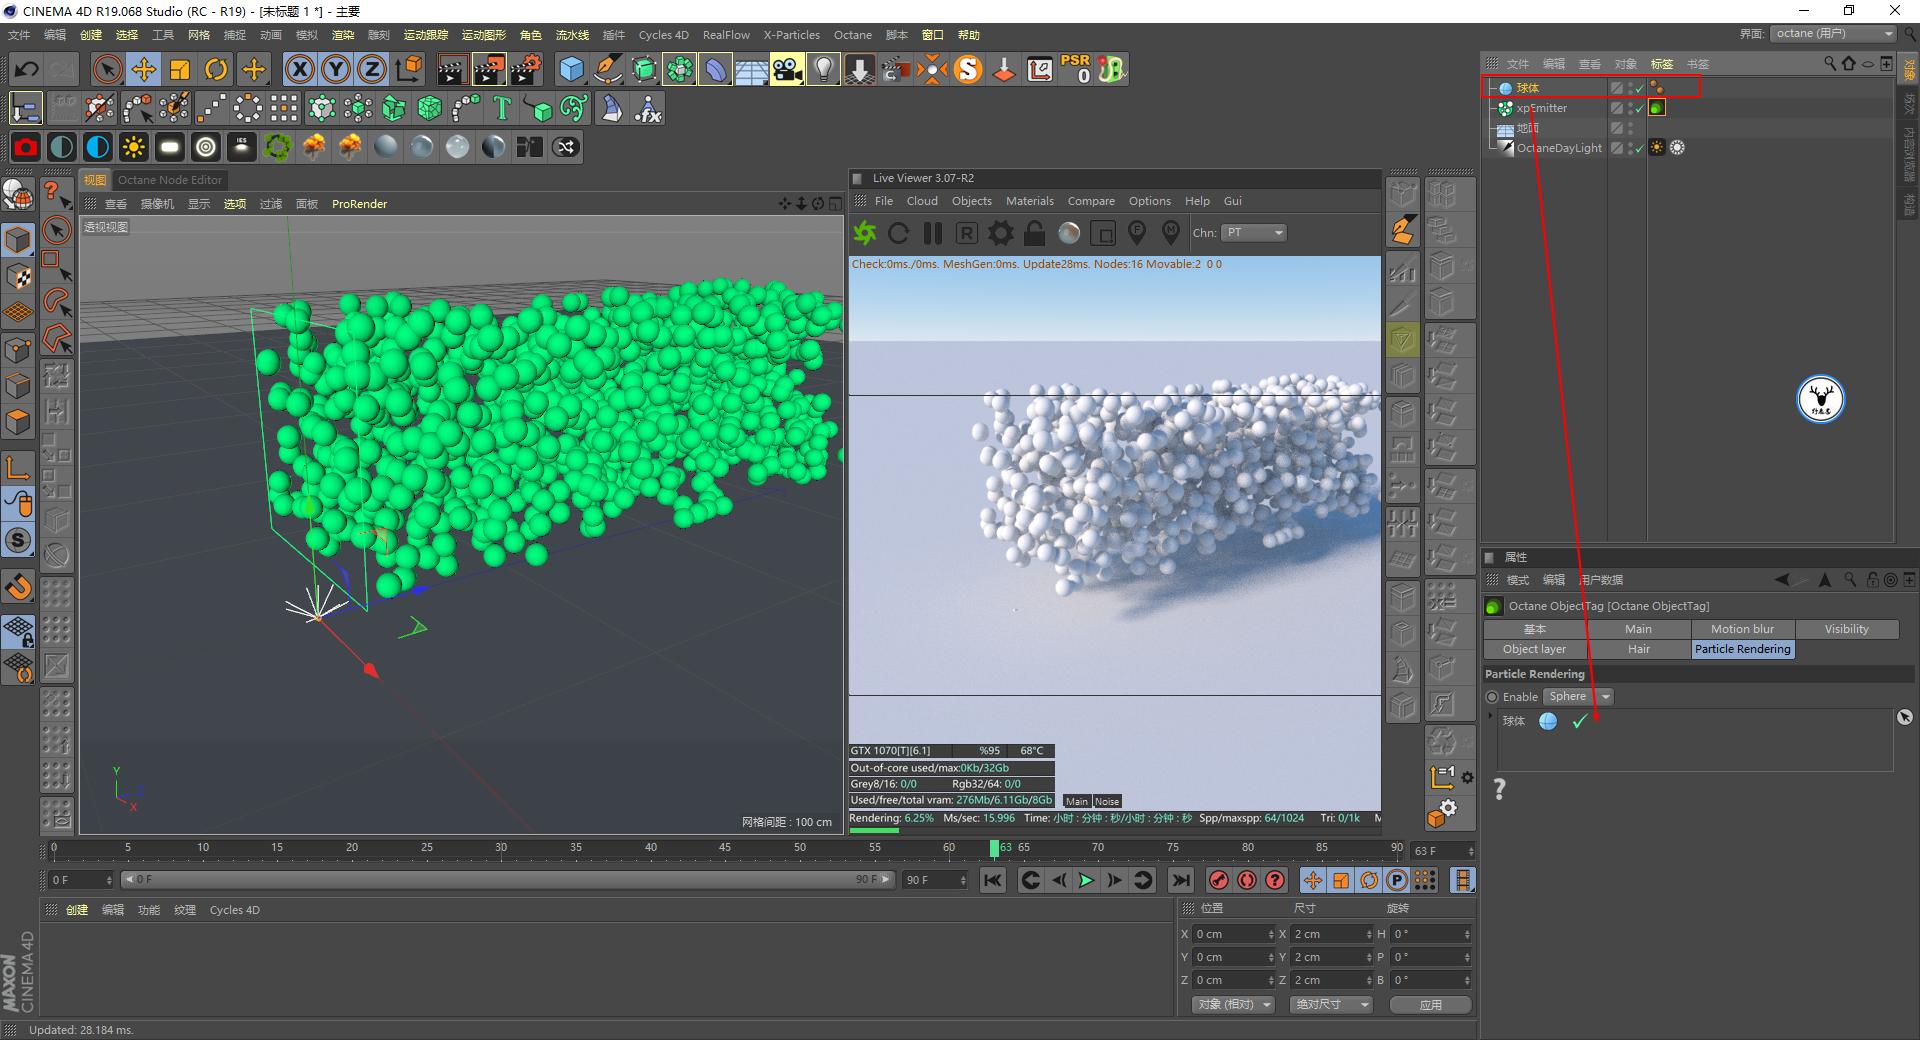Open the Materials menu in Live Viewer
The height and width of the screenshot is (1040, 1920).
click(1030, 201)
